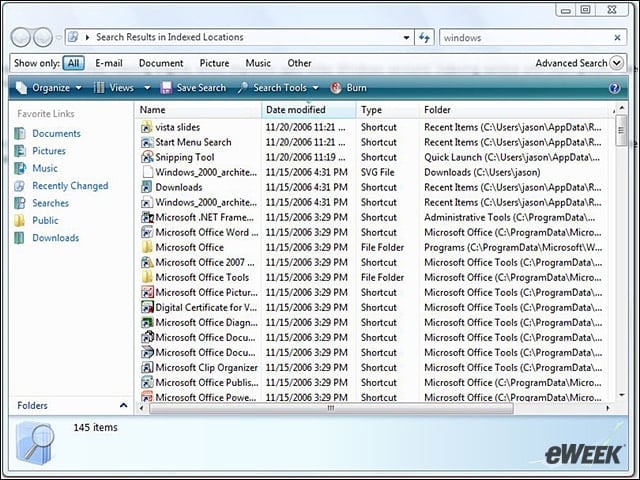Select the Downloads shortcut row name
The width and height of the screenshot is (640, 480).
pos(179,187)
